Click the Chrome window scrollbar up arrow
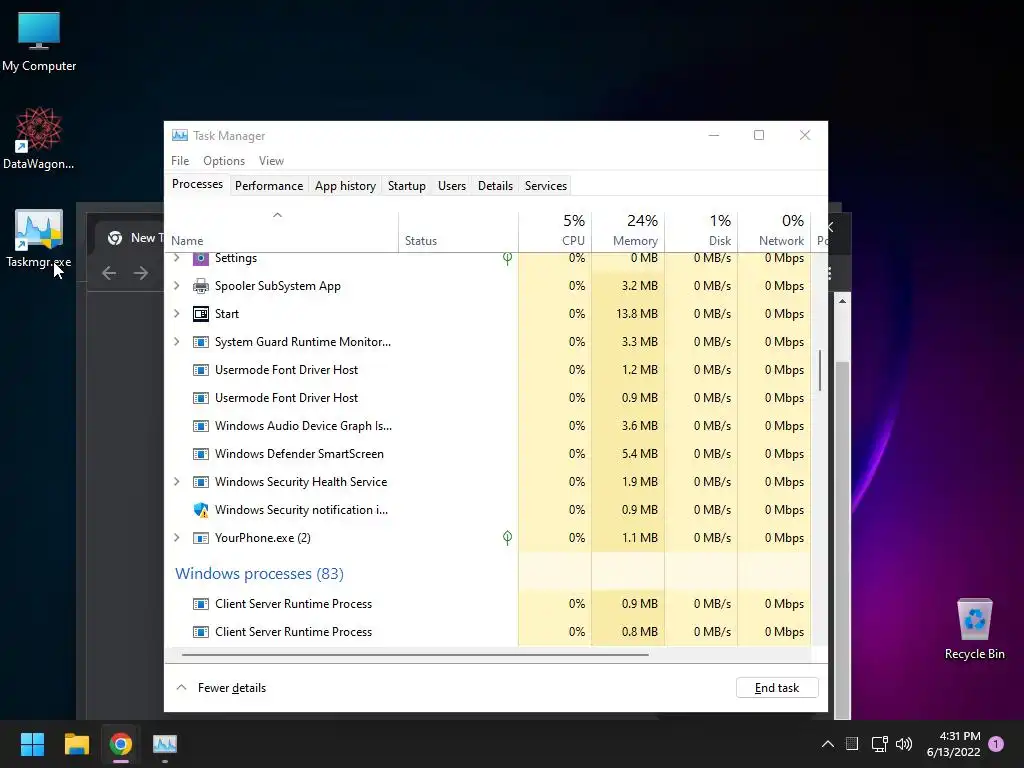The image size is (1024, 768). click(x=842, y=301)
